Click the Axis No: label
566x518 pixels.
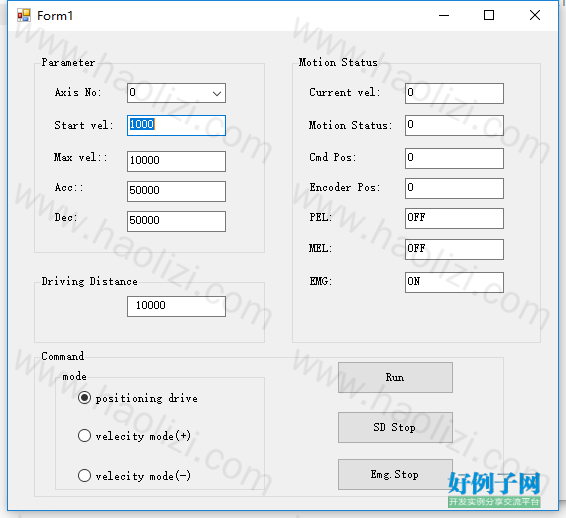click(78, 92)
